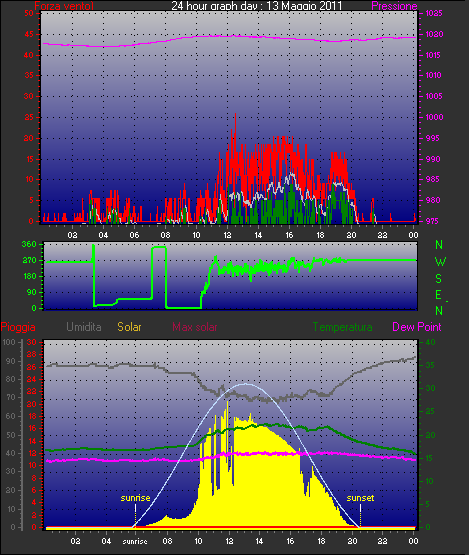Click the 1020 pressure axis value
Image resolution: width=469 pixels, height=555 pixels.
pyautogui.click(x=434, y=35)
